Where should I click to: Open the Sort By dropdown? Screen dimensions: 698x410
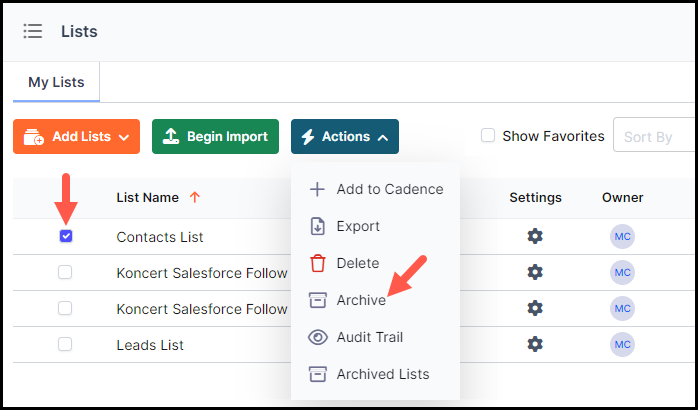point(654,135)
